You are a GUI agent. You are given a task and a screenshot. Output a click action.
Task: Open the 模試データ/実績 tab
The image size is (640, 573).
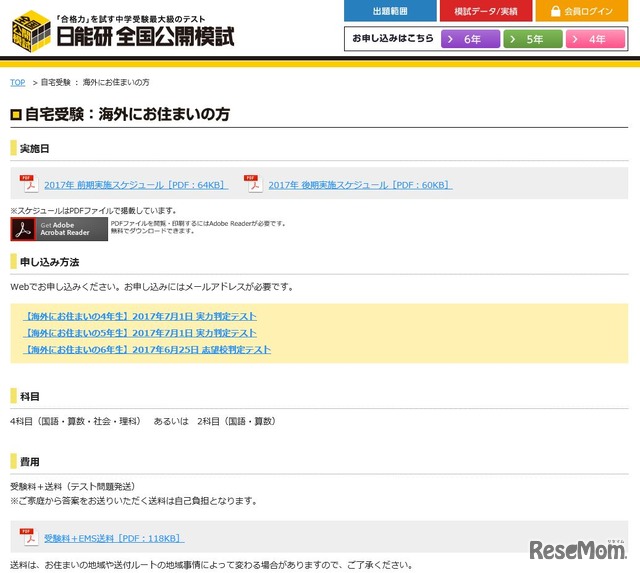(486, 11)
